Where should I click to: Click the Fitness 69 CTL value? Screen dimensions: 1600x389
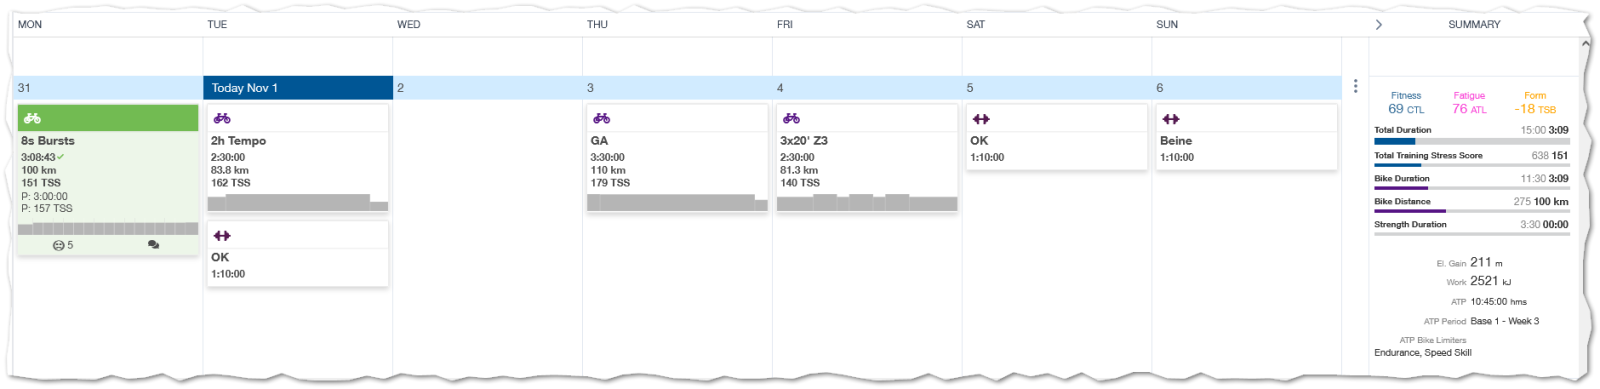tap(1406, 109)
